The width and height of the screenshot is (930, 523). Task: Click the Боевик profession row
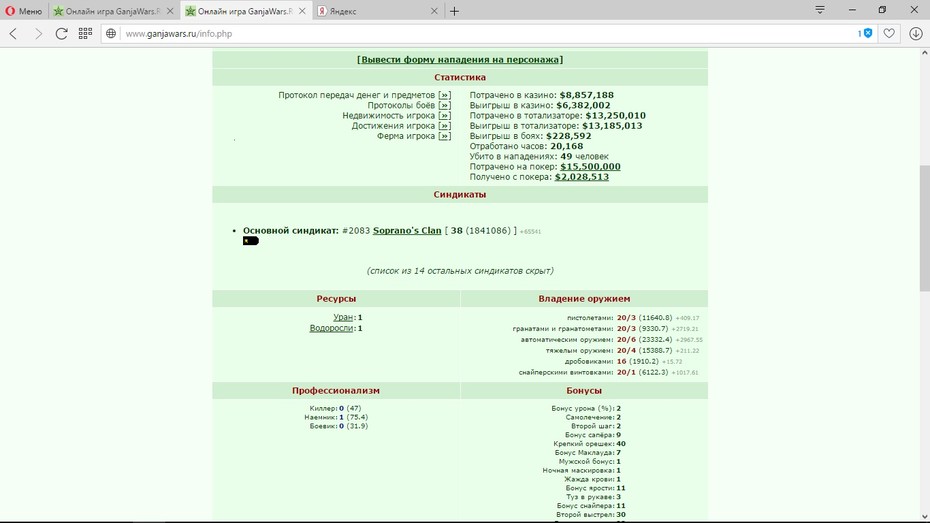338,426
